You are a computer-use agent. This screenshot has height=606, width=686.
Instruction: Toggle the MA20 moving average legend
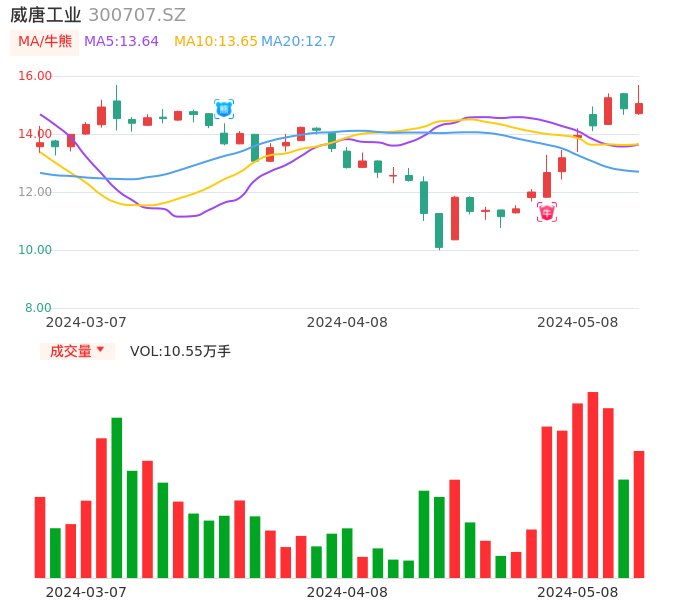[299, 42]
